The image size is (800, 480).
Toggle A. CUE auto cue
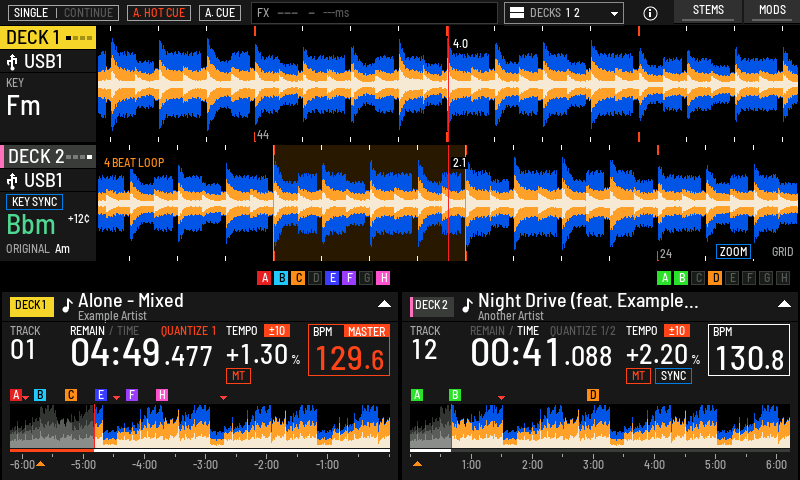220,13
